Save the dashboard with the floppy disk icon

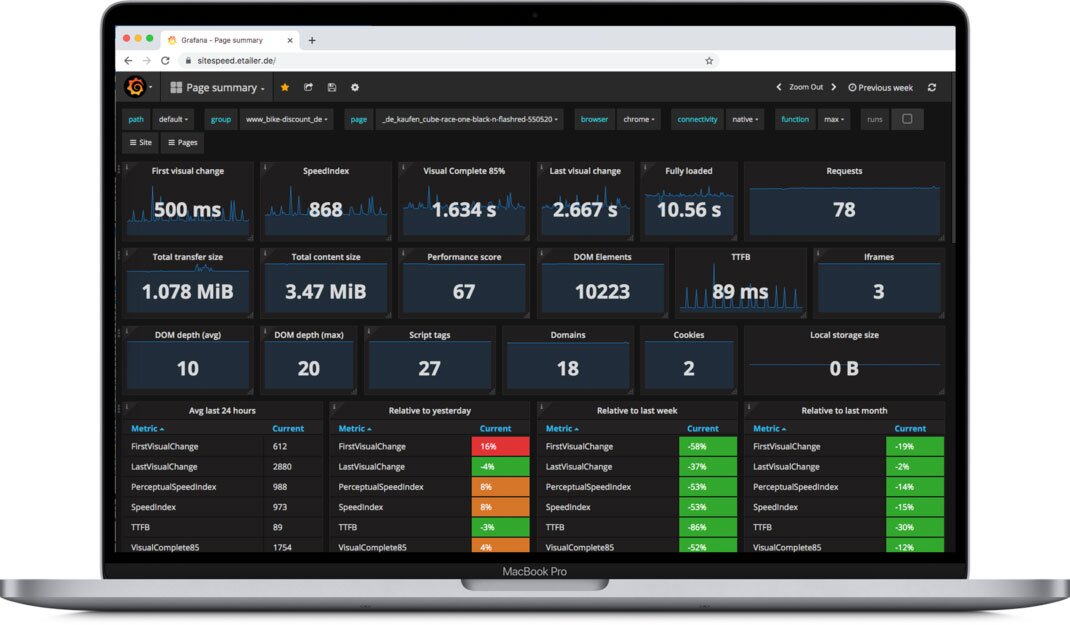tap(331, 88)
